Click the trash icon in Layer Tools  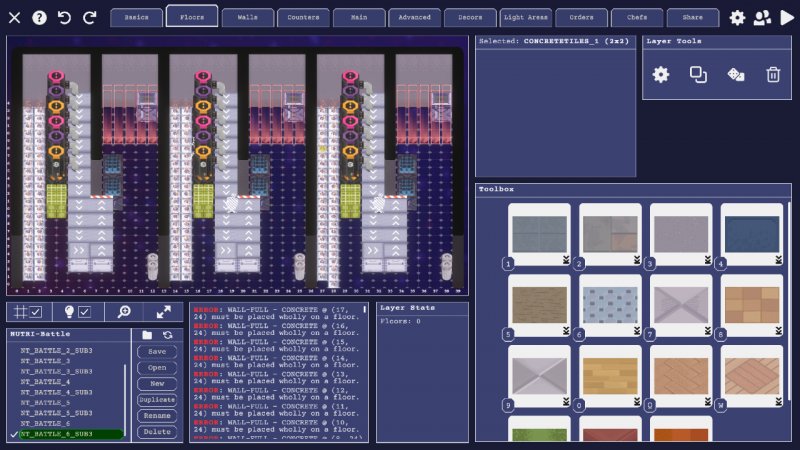click(772, 74)
